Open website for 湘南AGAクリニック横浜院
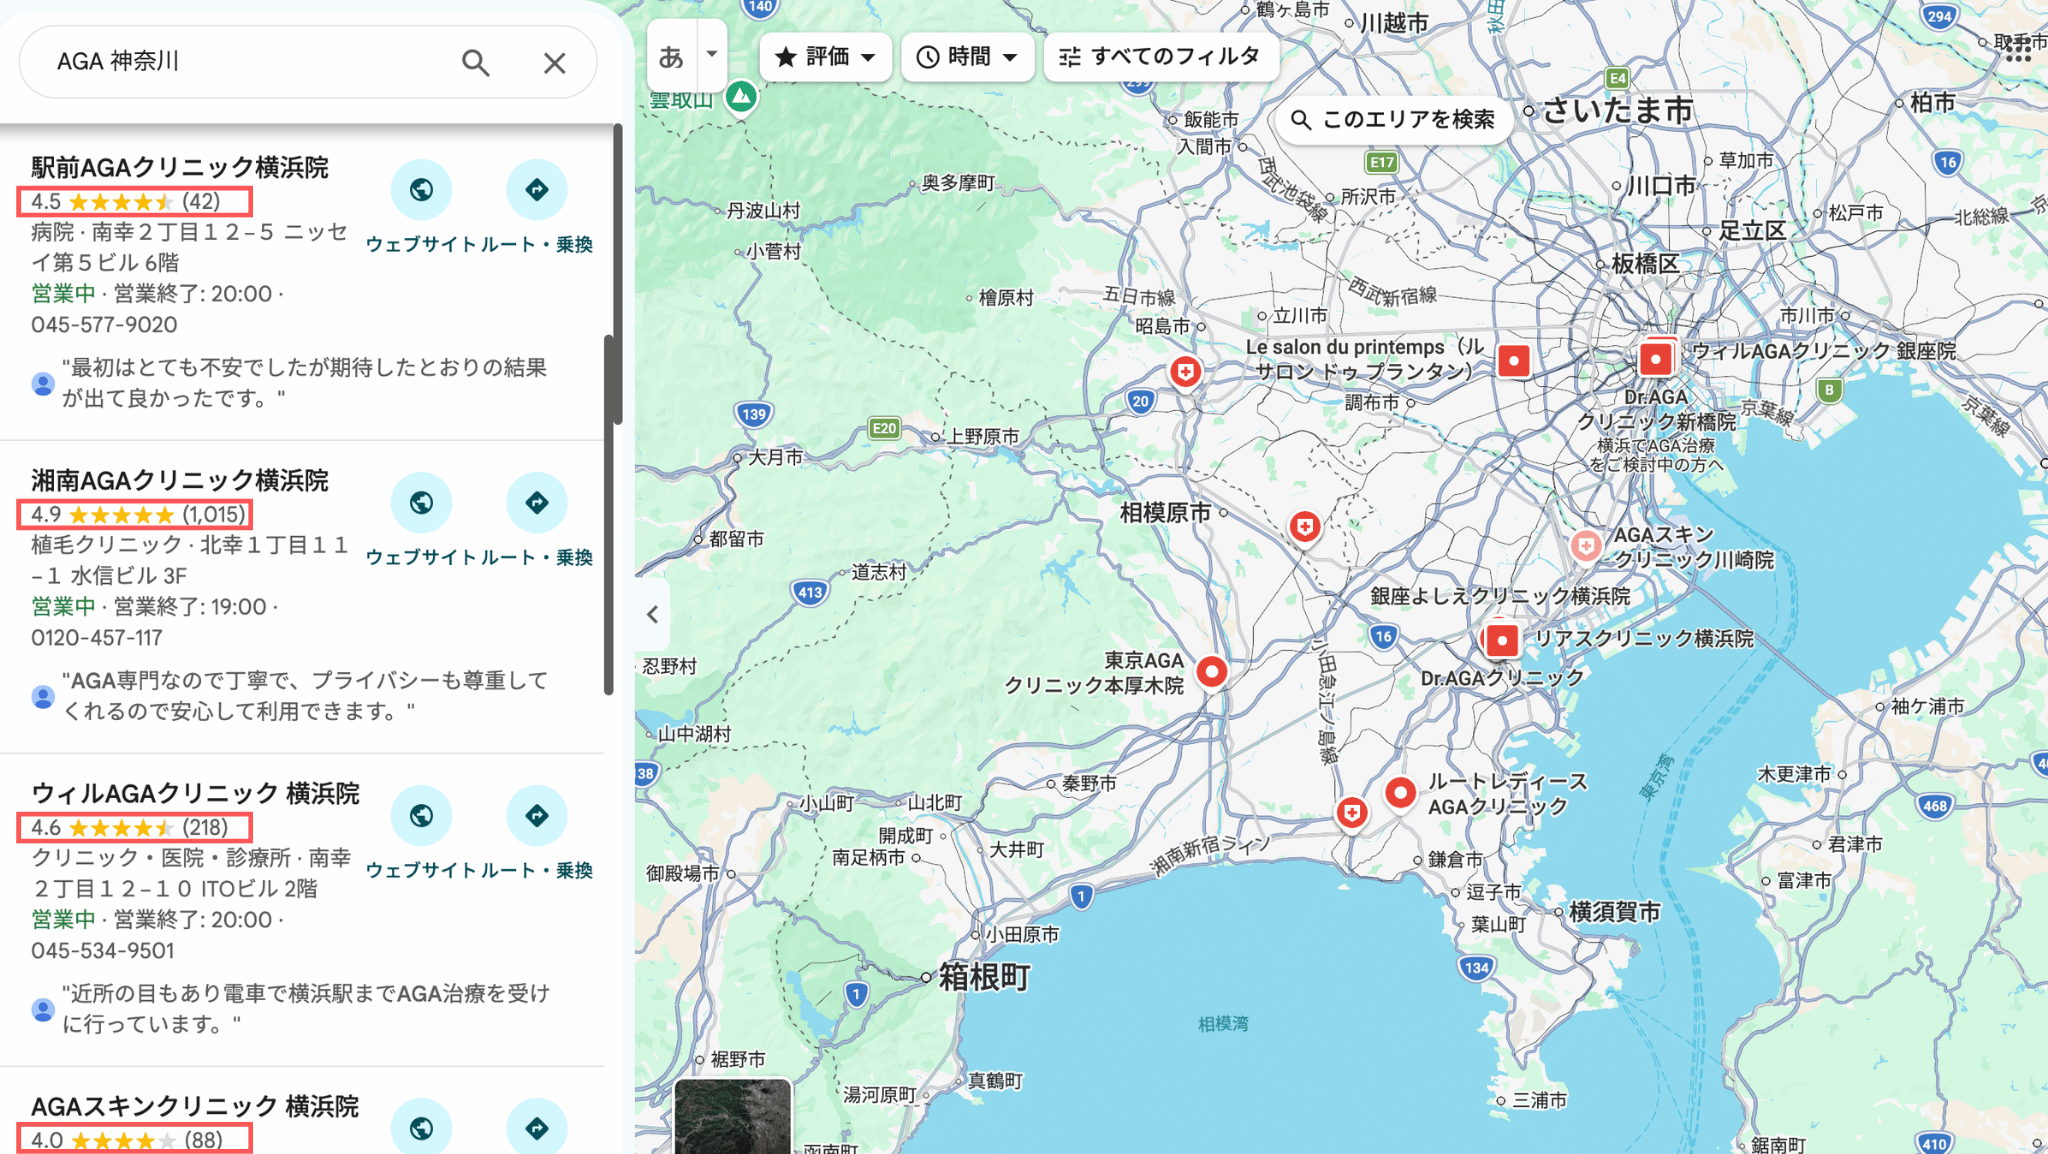This screenshot has width=2048, height=1154. pos(421,502)
